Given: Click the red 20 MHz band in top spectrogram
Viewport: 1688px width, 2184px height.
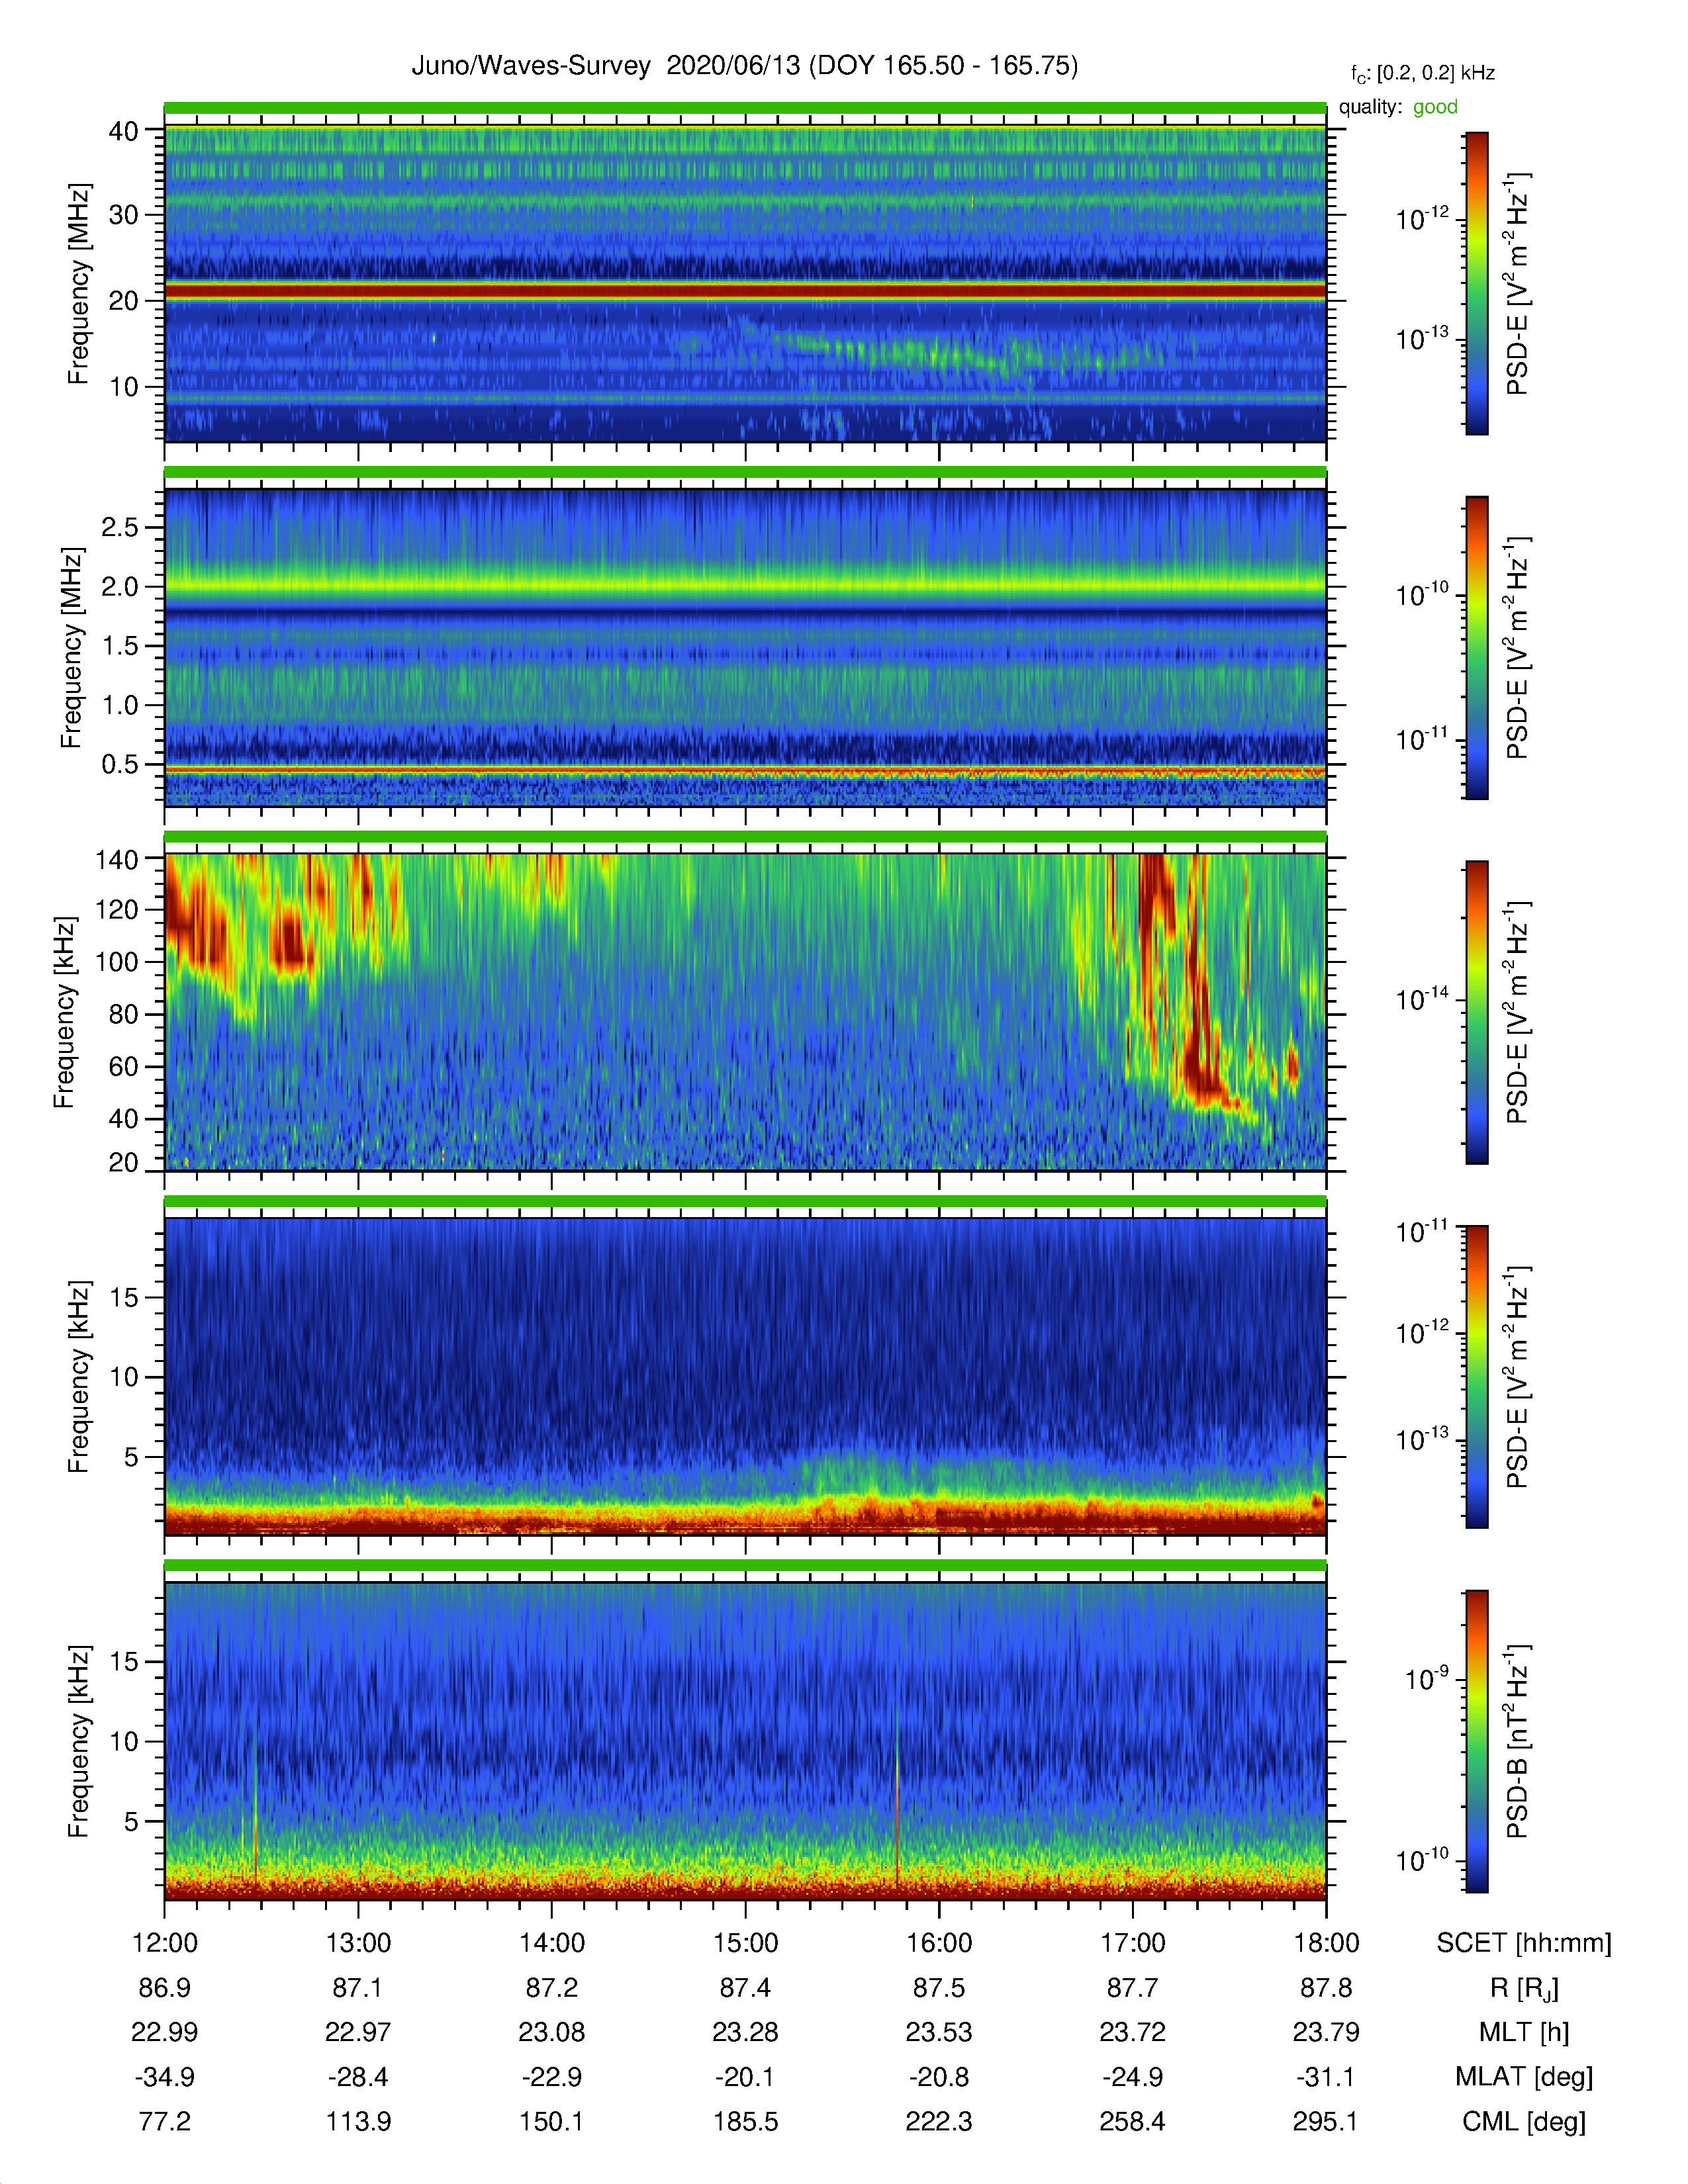Looking at the screenshot, I should pyautogui.click(x=745, y=291).
